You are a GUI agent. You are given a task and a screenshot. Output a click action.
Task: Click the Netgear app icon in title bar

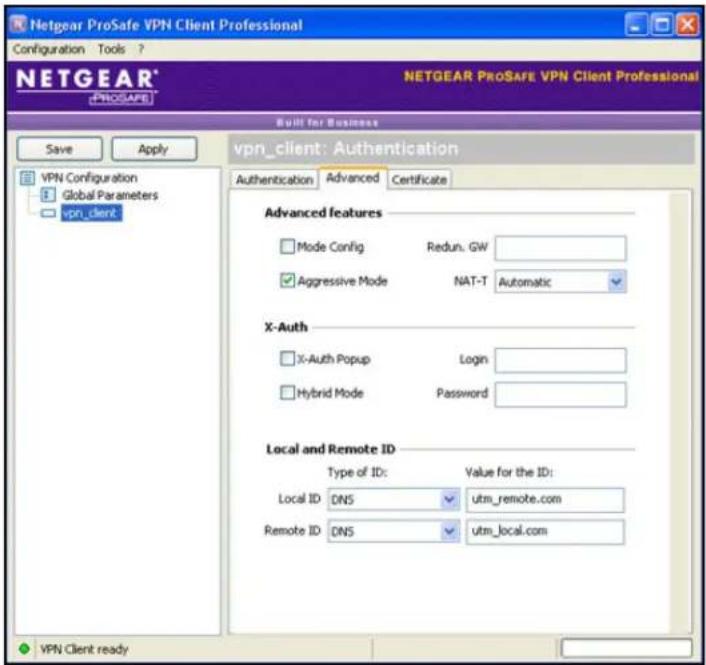[x=18, y=24]
